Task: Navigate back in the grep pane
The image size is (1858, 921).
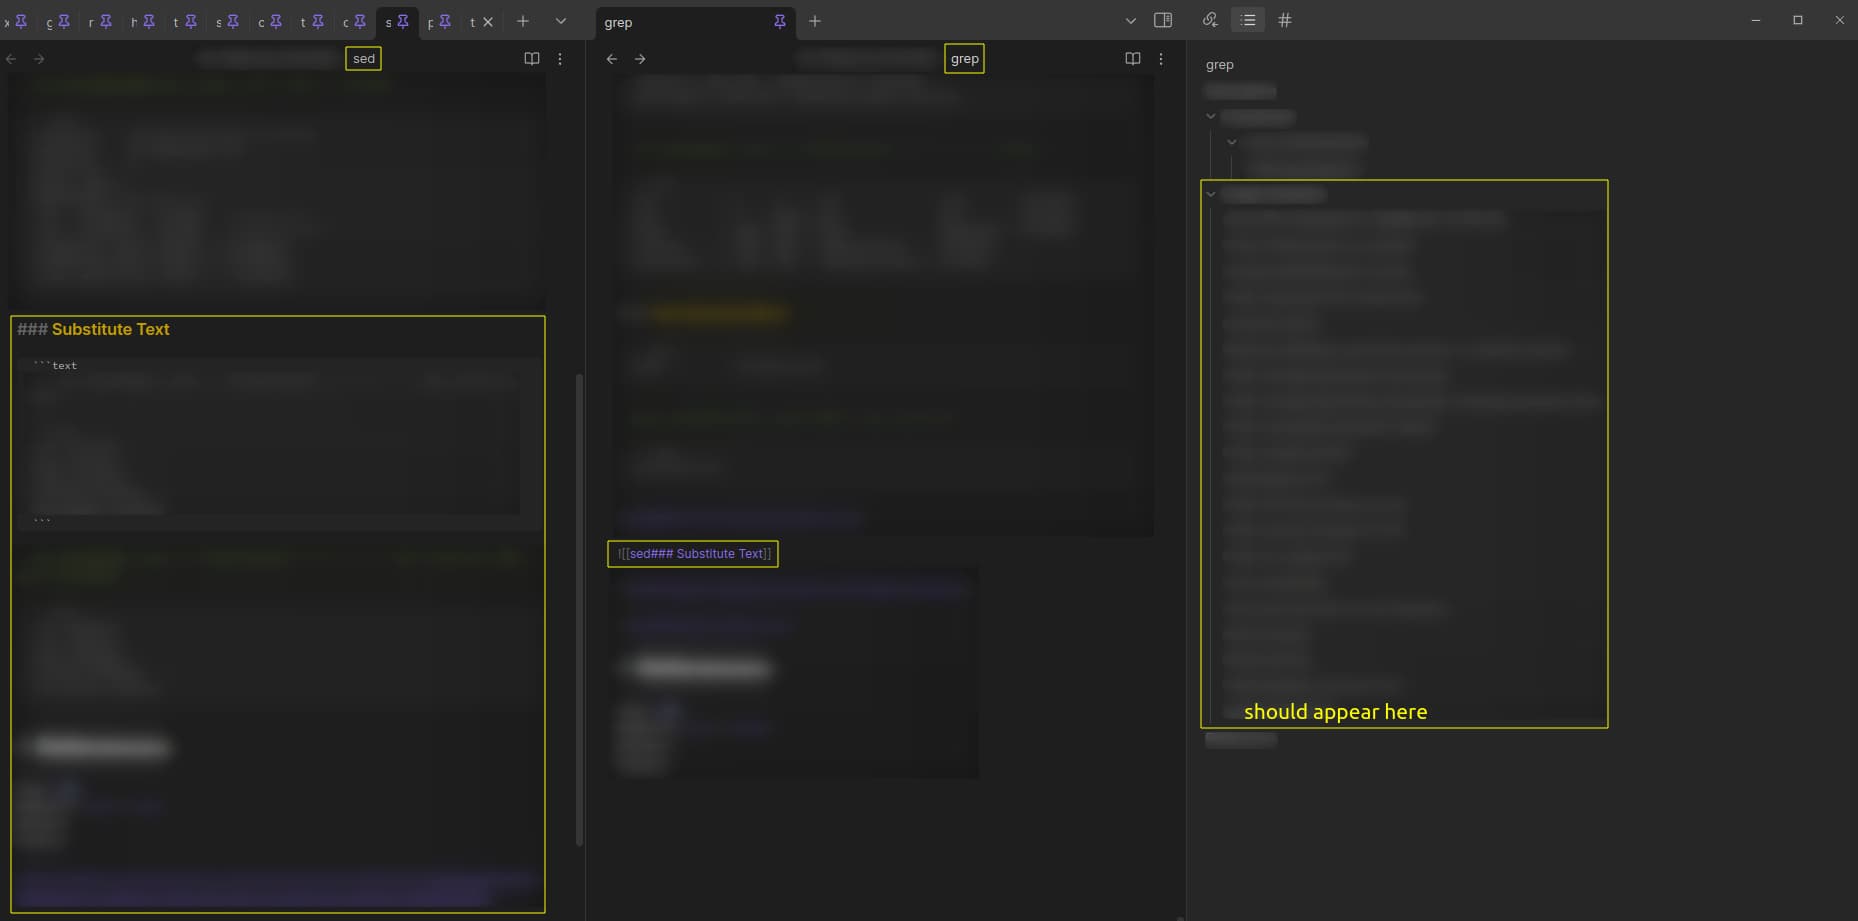Action: [x=612, y=59]
